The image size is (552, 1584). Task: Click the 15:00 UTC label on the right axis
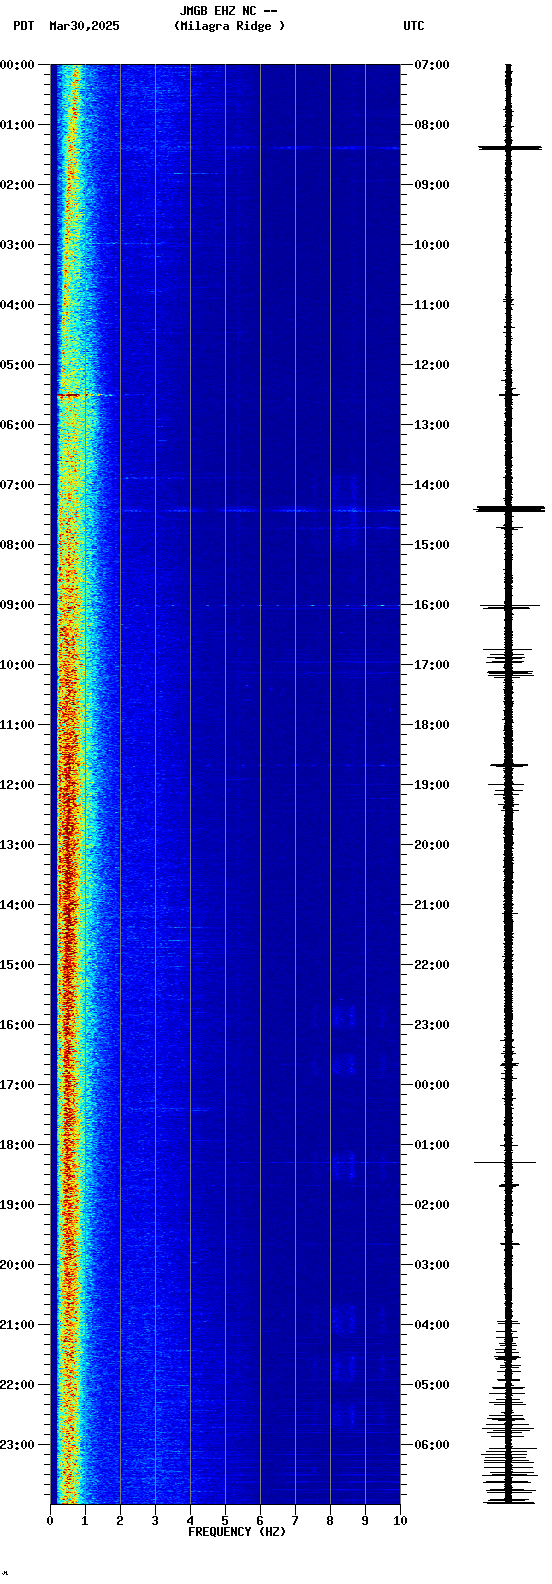click(x=432, y=545)
